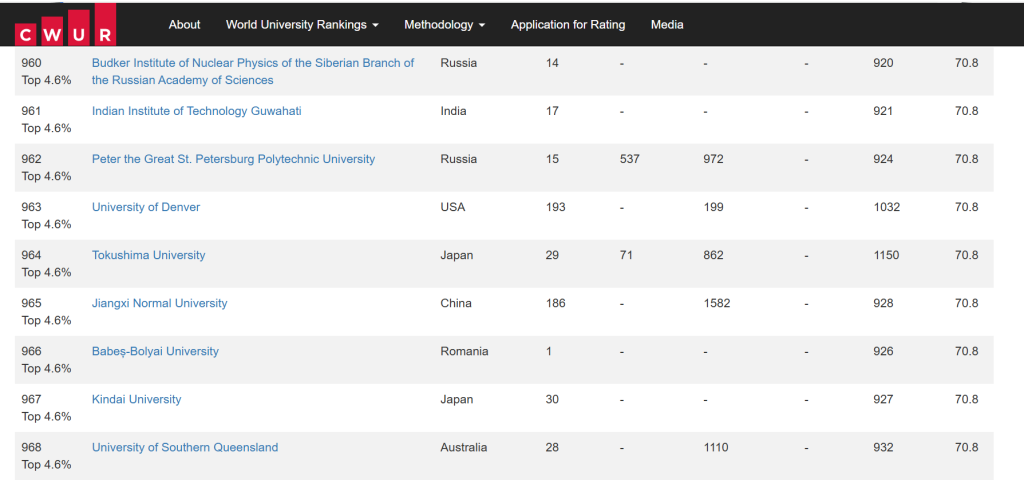Click Japan in the Tokushima University row
The image size is (1024, 484).
(x=456, y=255)
